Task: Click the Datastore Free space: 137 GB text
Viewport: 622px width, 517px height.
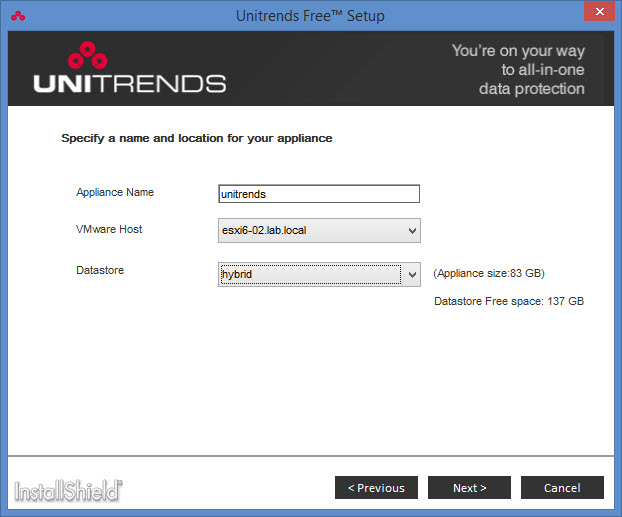Action: [509, 301]
